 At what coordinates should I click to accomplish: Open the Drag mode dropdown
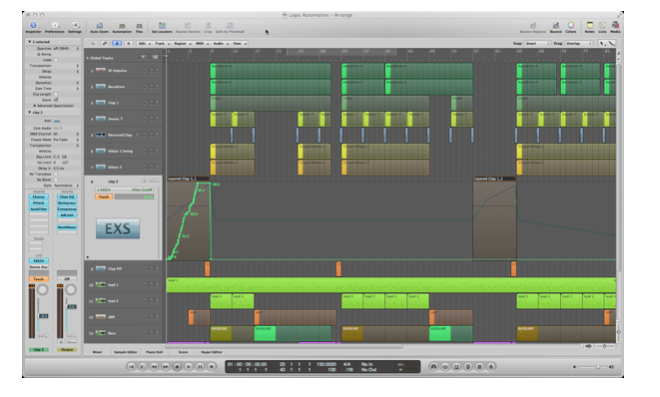[579, 43]
